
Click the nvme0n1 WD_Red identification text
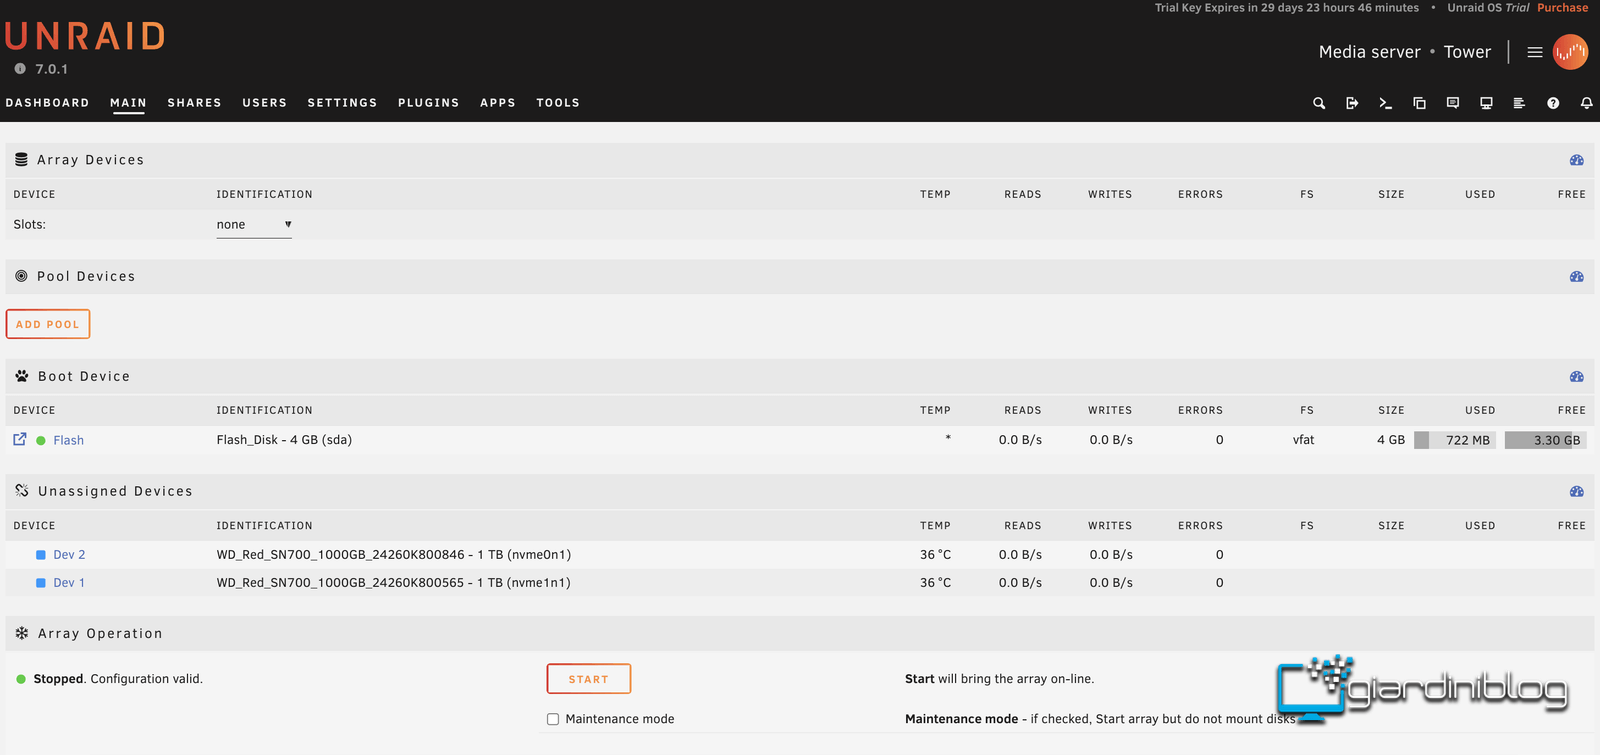pos(394,555)
